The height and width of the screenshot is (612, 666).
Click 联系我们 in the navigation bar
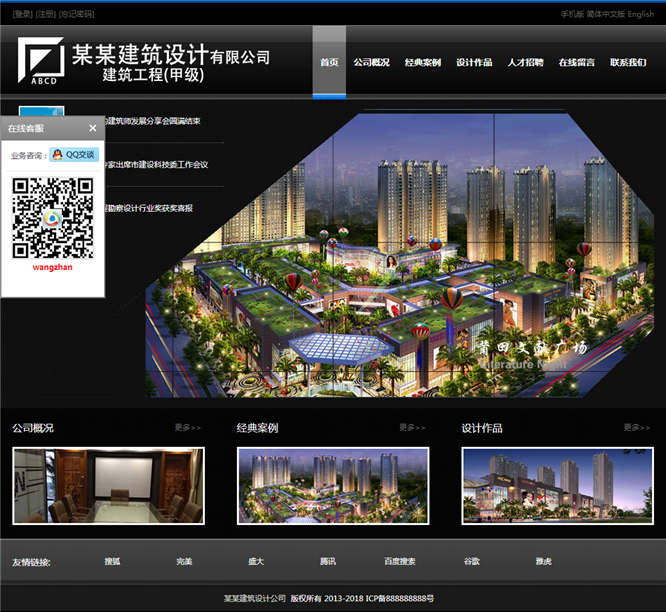(628, 62)
